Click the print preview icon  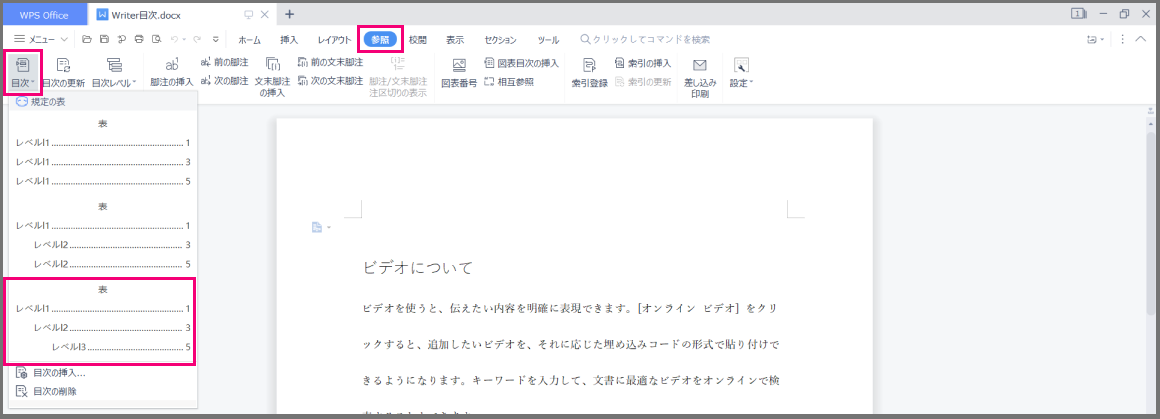click(156, 39)
